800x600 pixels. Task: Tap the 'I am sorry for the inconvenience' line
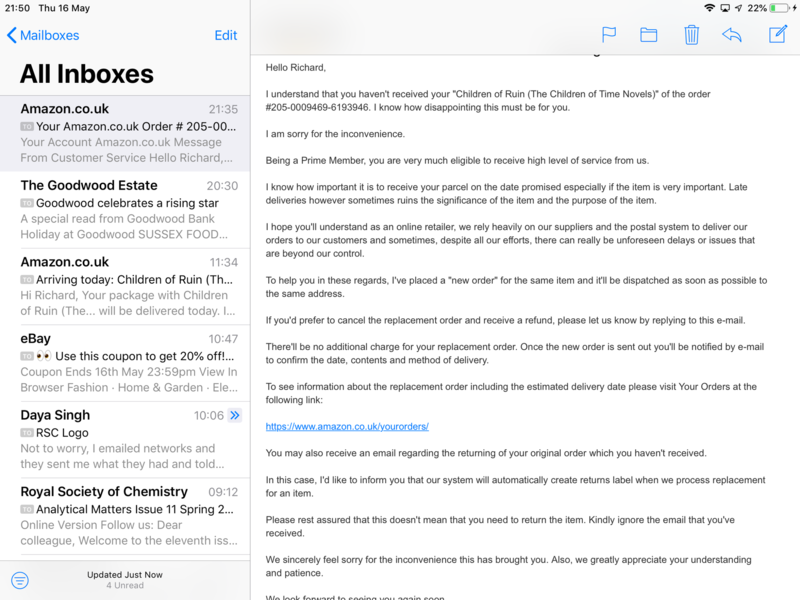[x=335, y=134]
